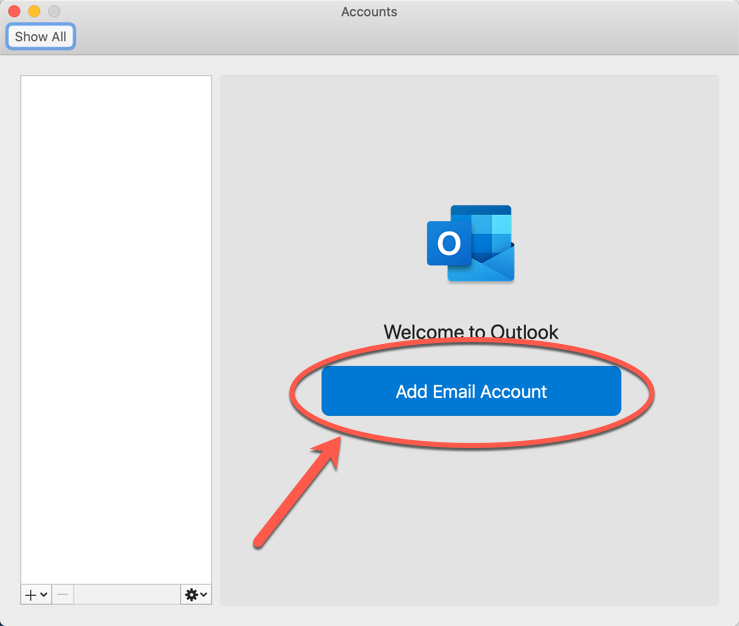
Task: Click the blue O tile in Outlook logo
Action: 449,244
